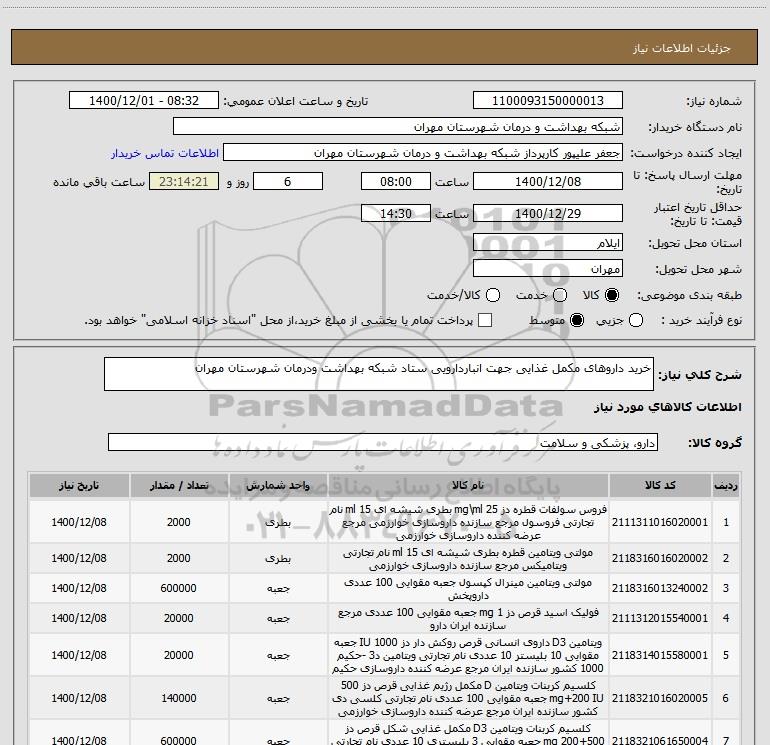
Task: Click the validity time 14:30 field
Action: coord(396,213)
